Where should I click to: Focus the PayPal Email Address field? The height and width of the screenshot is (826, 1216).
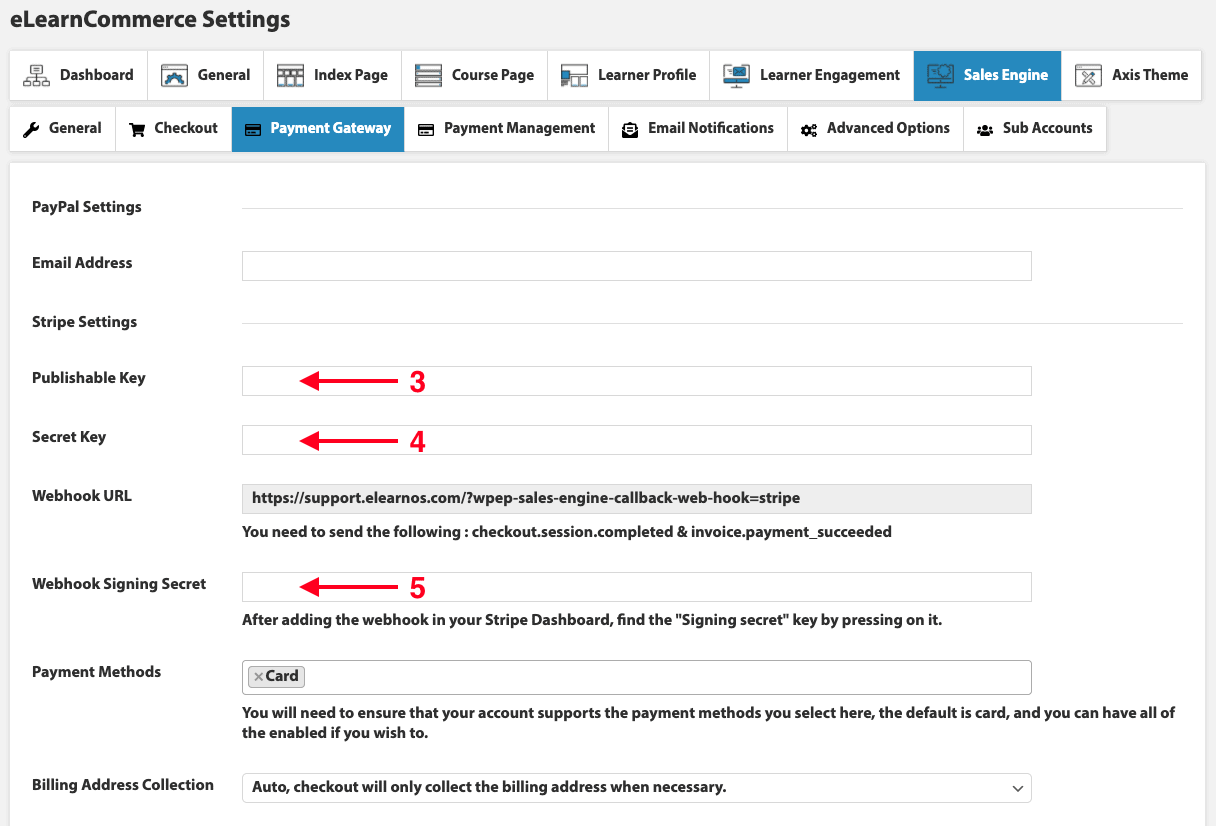click(x=636, y=266)
